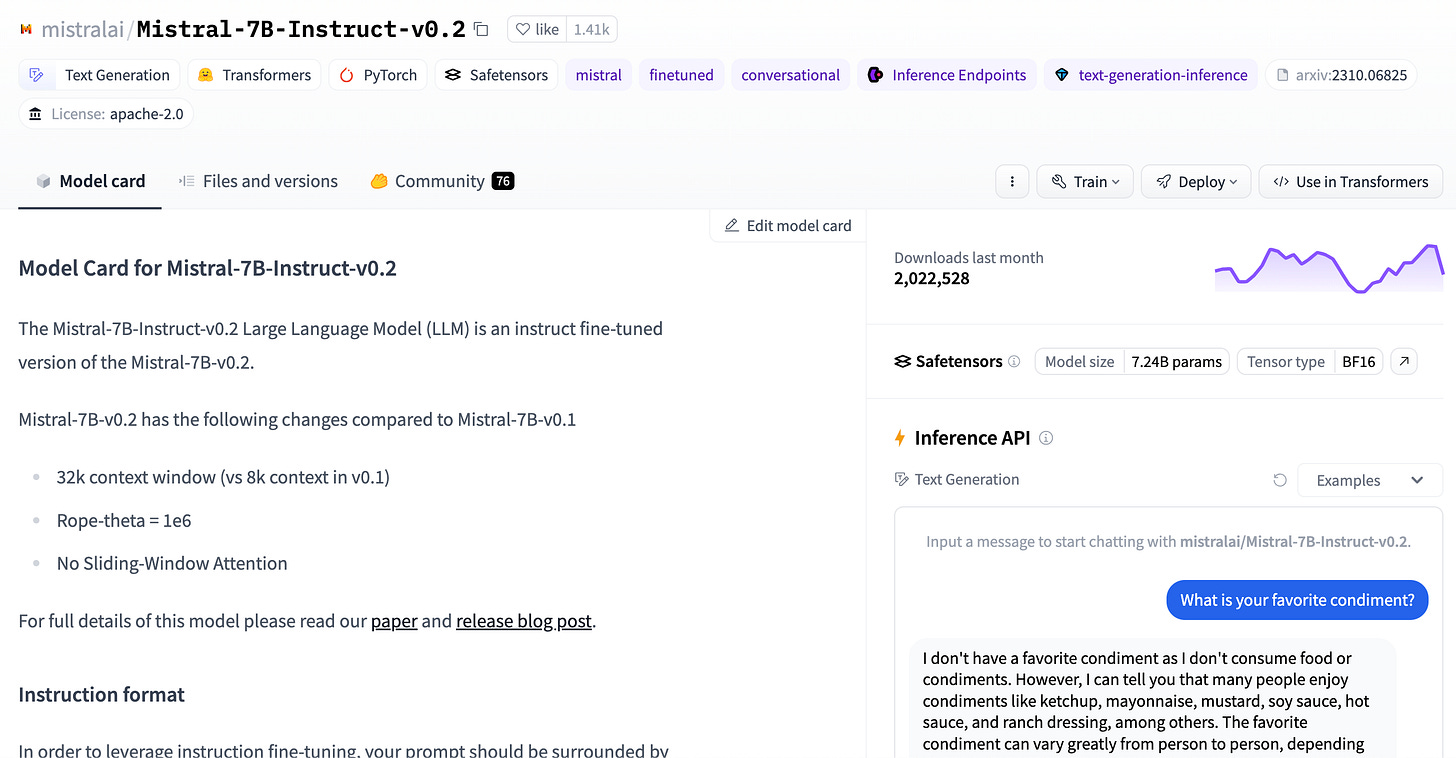Viewport: 1456px width, 758px height.
Task: Reset the Inference API conversation
Action: tap(1279, 480)
